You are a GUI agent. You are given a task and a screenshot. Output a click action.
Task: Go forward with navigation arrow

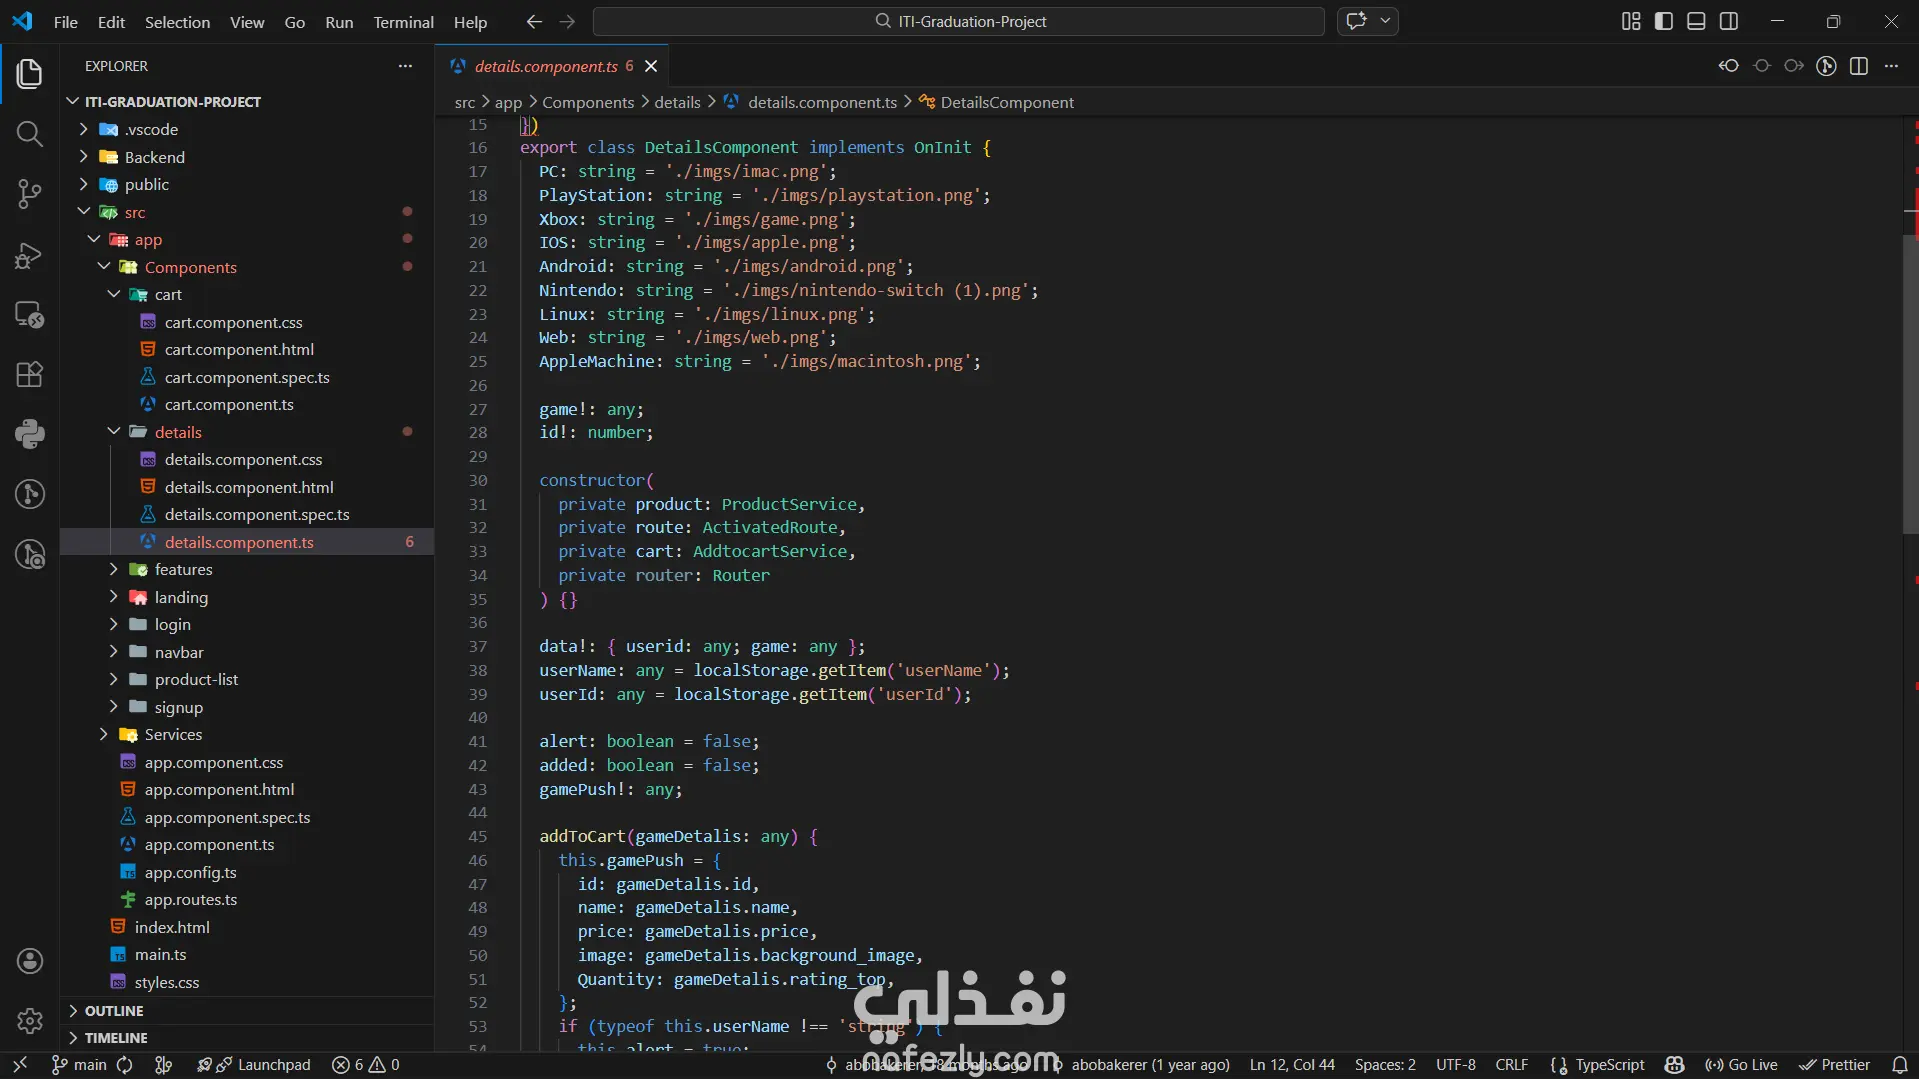pos(567,21)
